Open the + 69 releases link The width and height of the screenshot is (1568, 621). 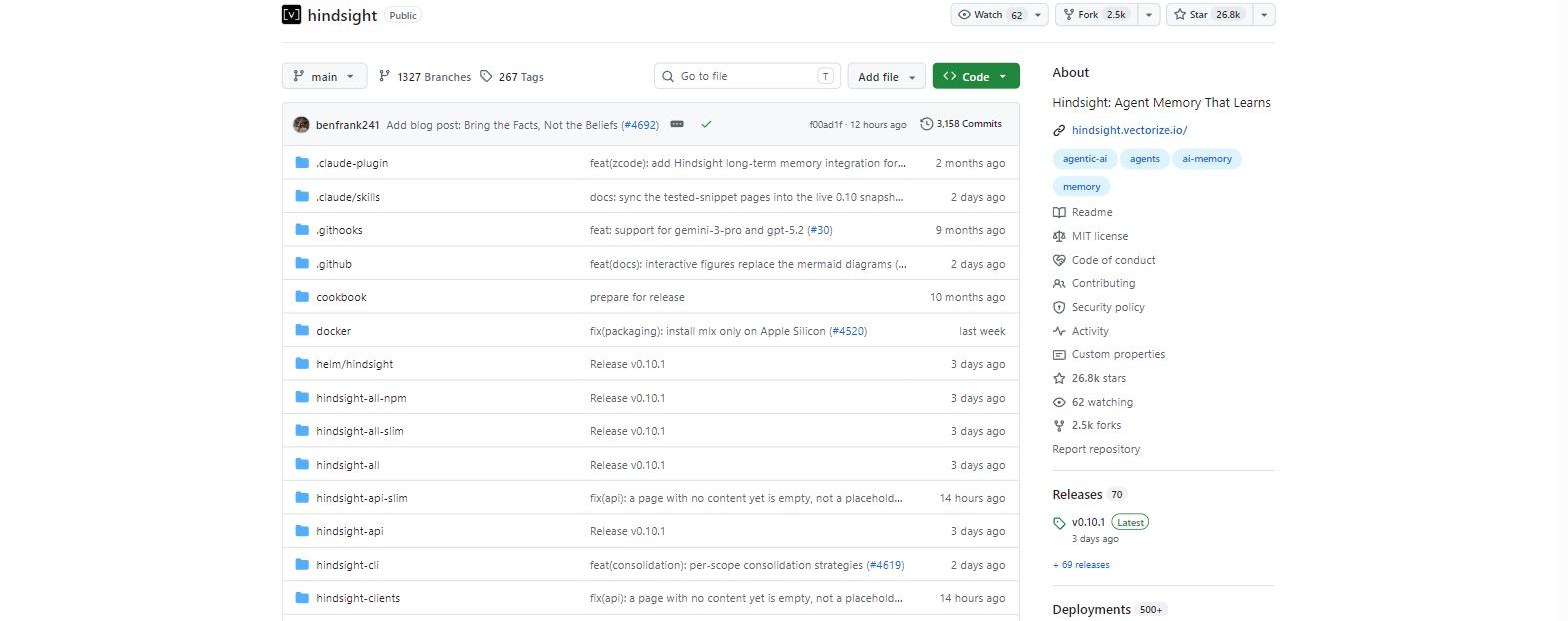coord(1081,565)
